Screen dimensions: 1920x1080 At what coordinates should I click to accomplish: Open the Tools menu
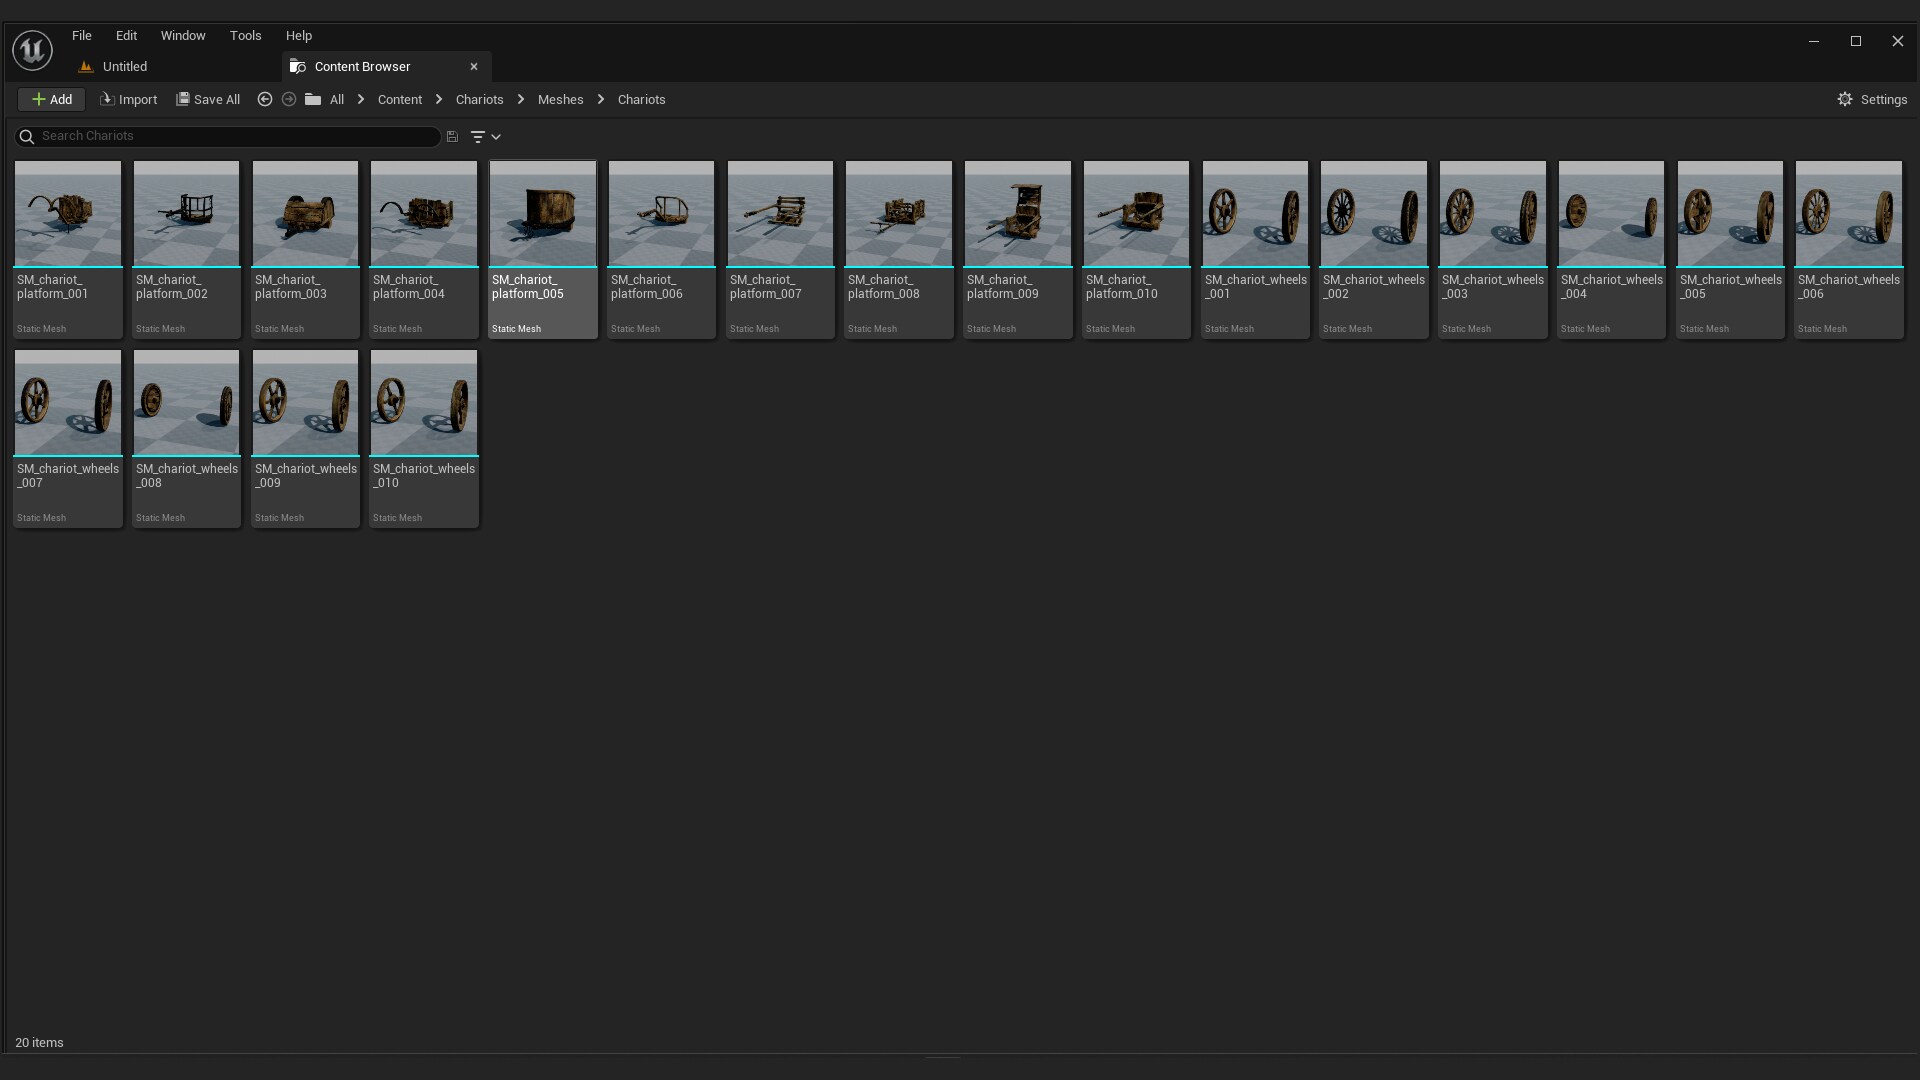click(x=245, y=35)
